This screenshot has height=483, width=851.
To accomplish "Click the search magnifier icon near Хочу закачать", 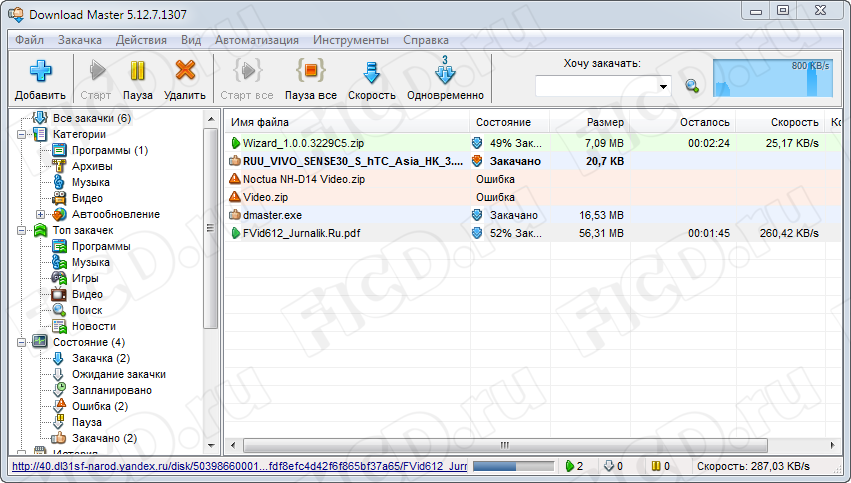I will tap(692, 86).
